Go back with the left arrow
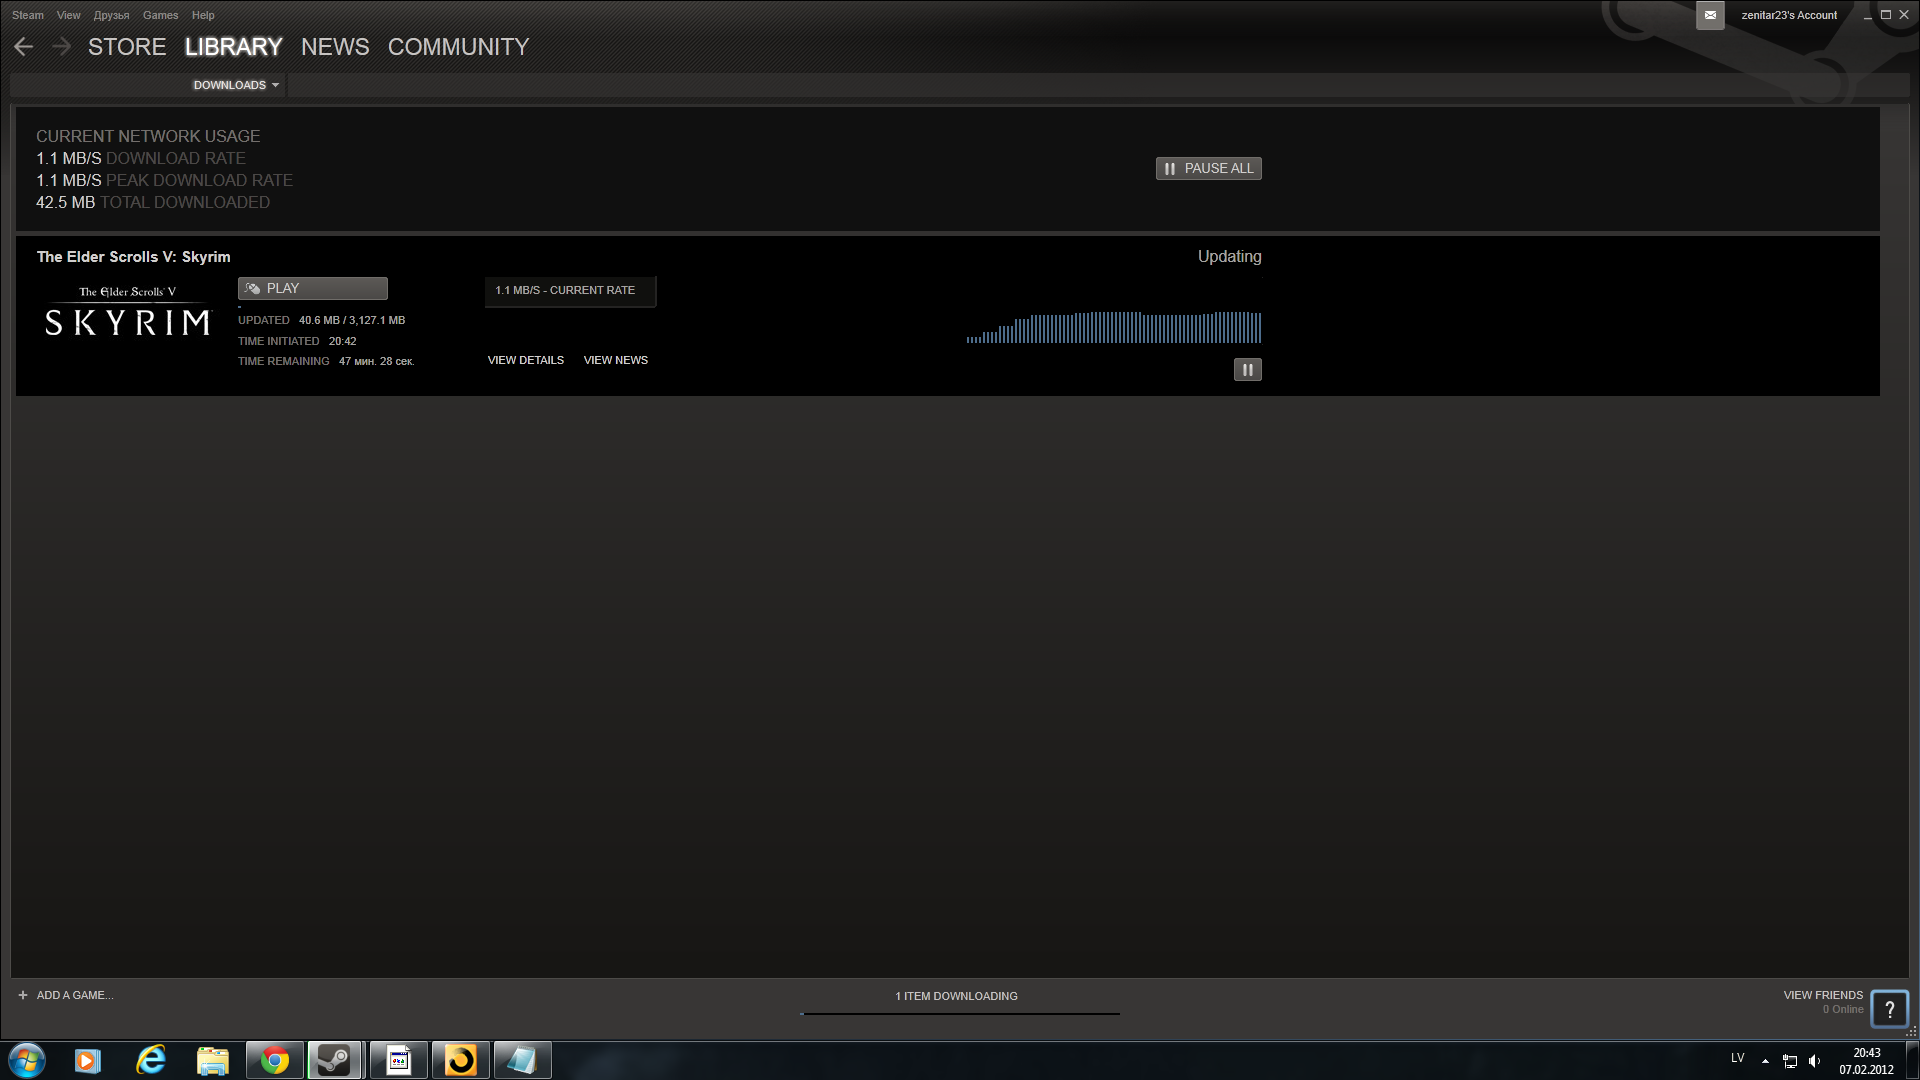The image size is (1920, 1080). (x=24, y=47)
